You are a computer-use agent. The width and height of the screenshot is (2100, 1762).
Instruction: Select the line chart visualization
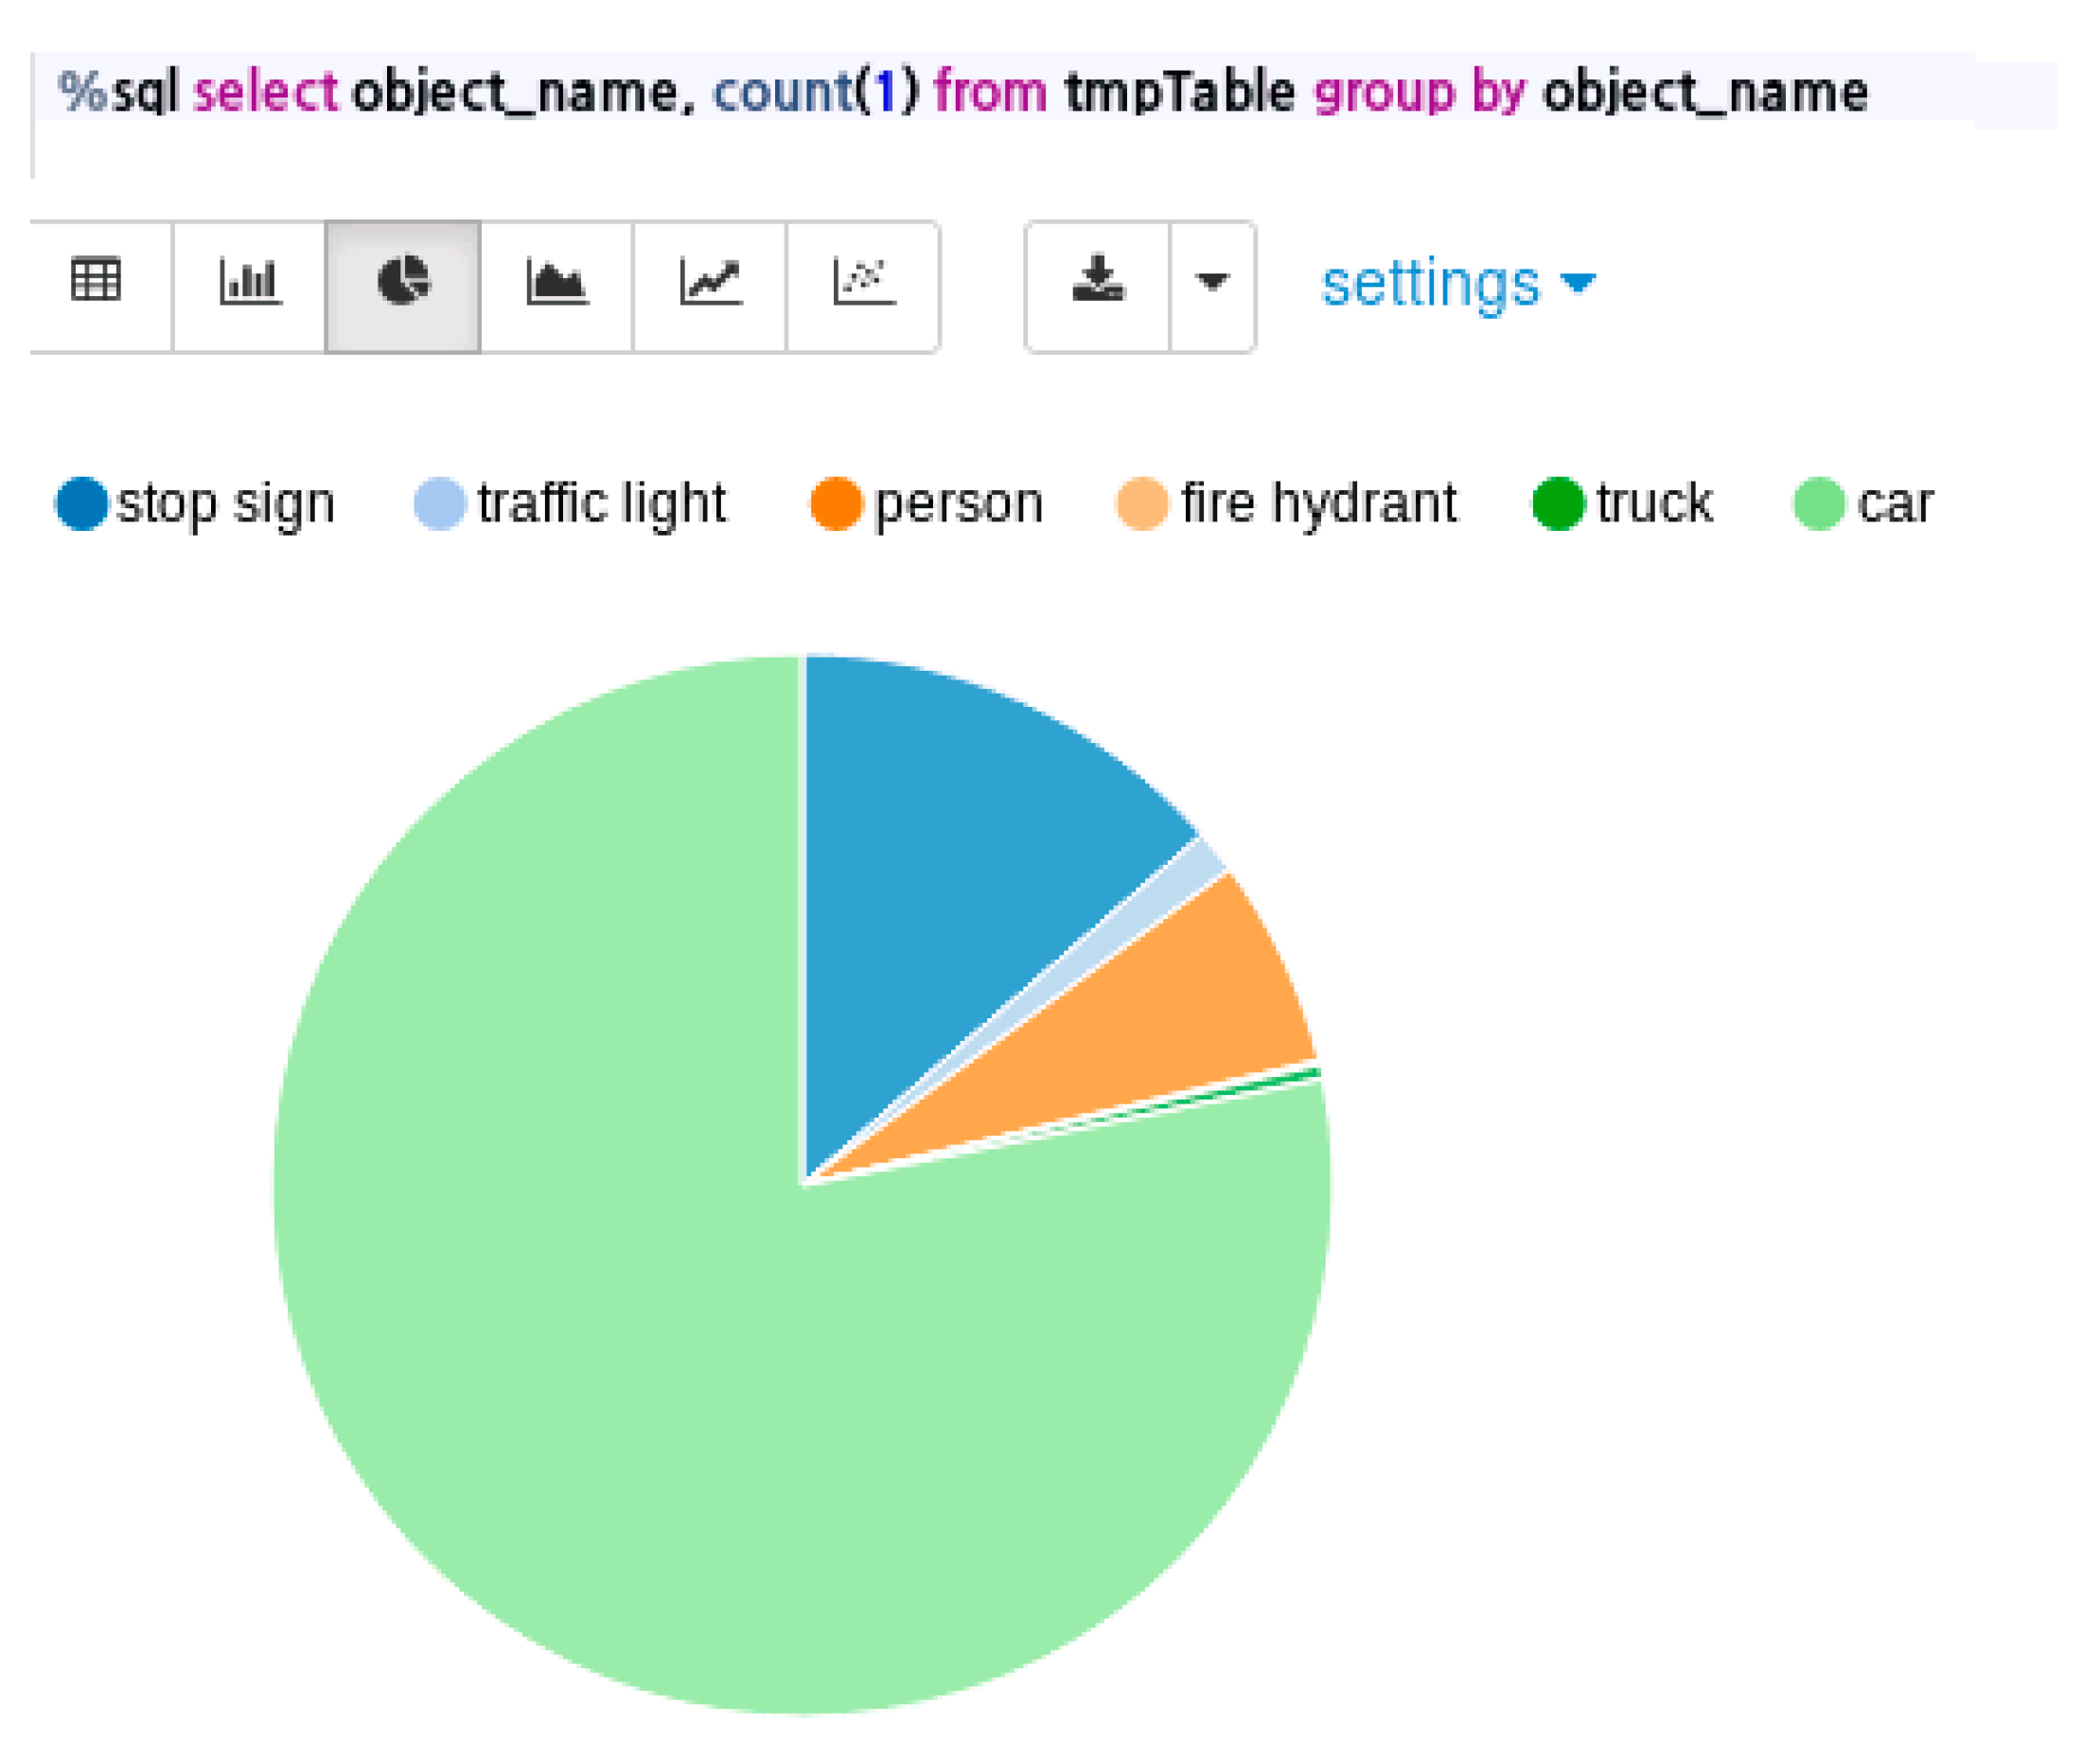[710, 283]
